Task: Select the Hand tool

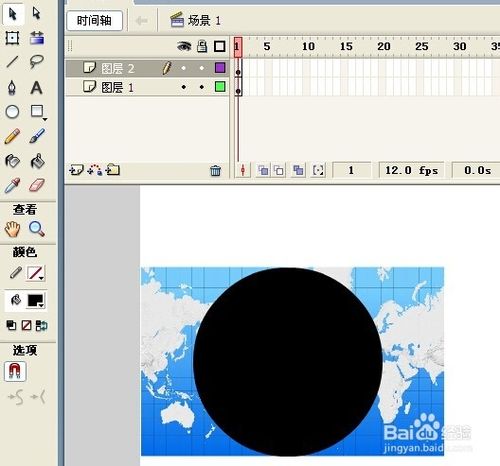Action: (x=12, y=229)
